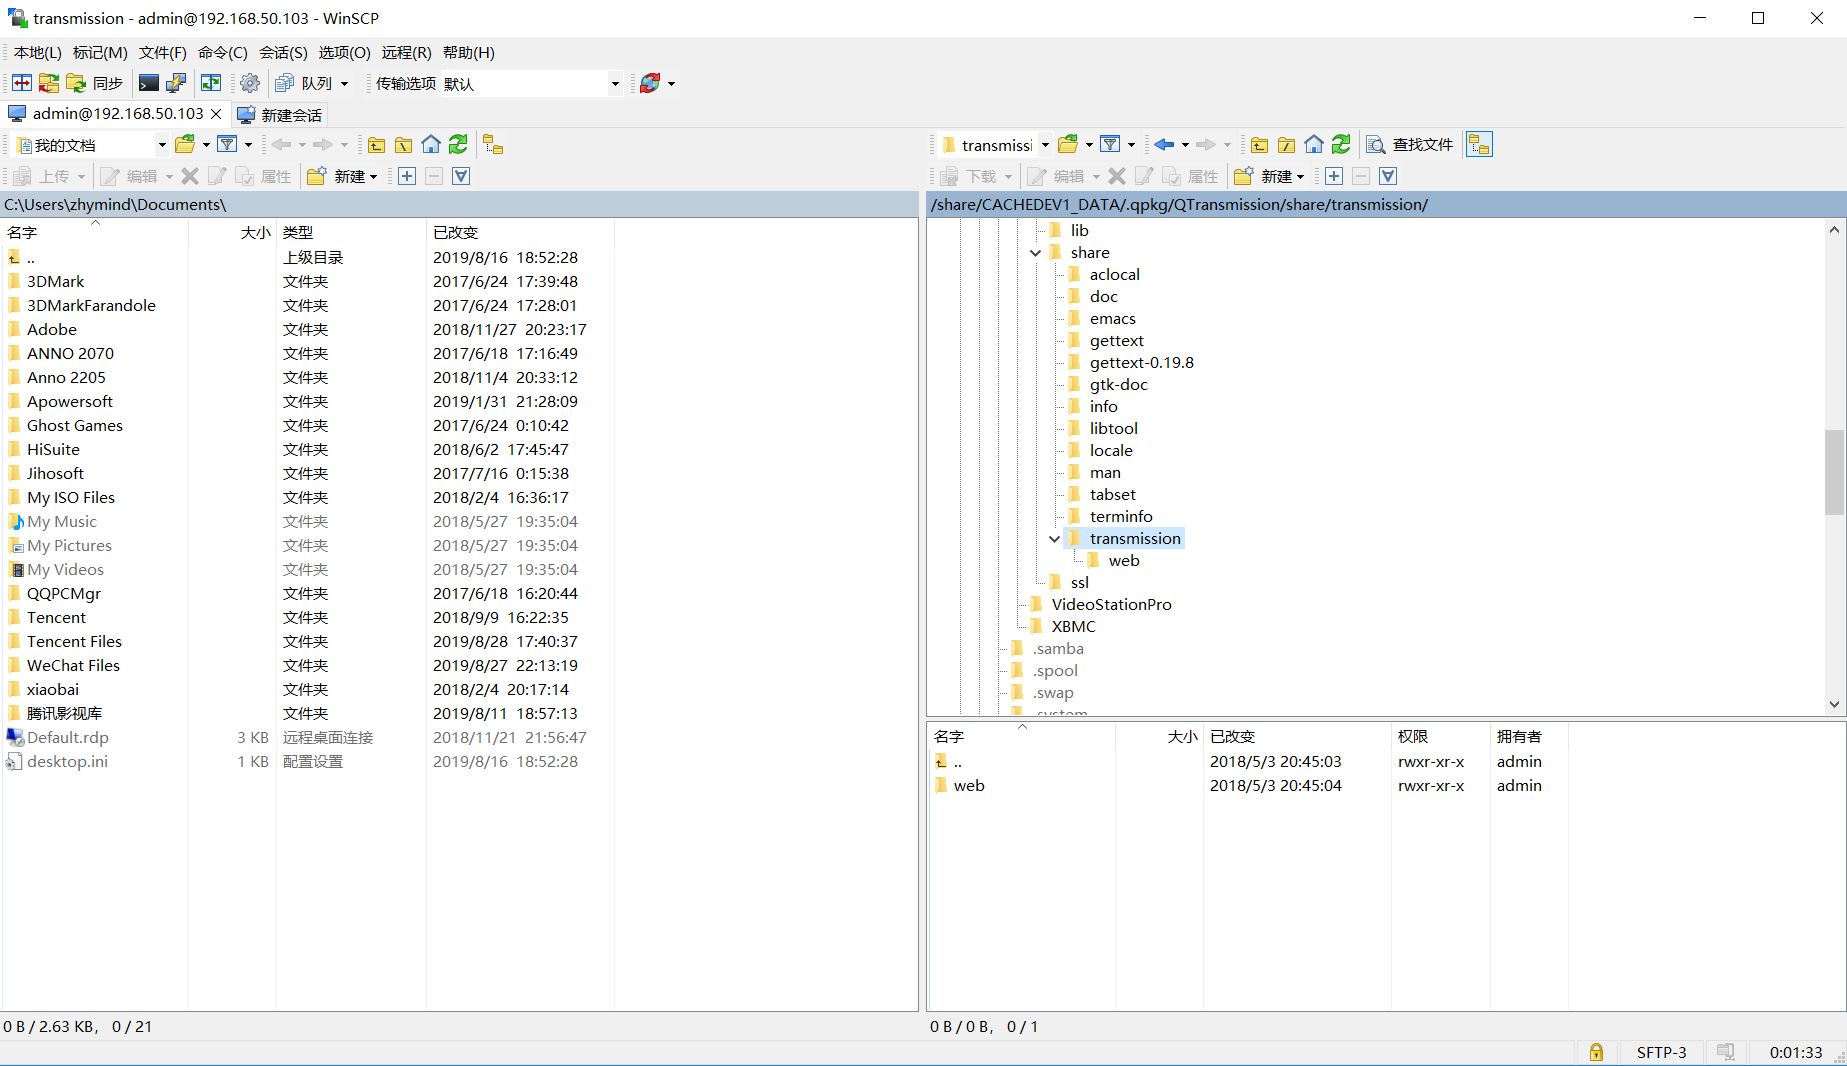Click the lock icon in status bar
The image size is (1847, 1066).
[1596, 1052]
